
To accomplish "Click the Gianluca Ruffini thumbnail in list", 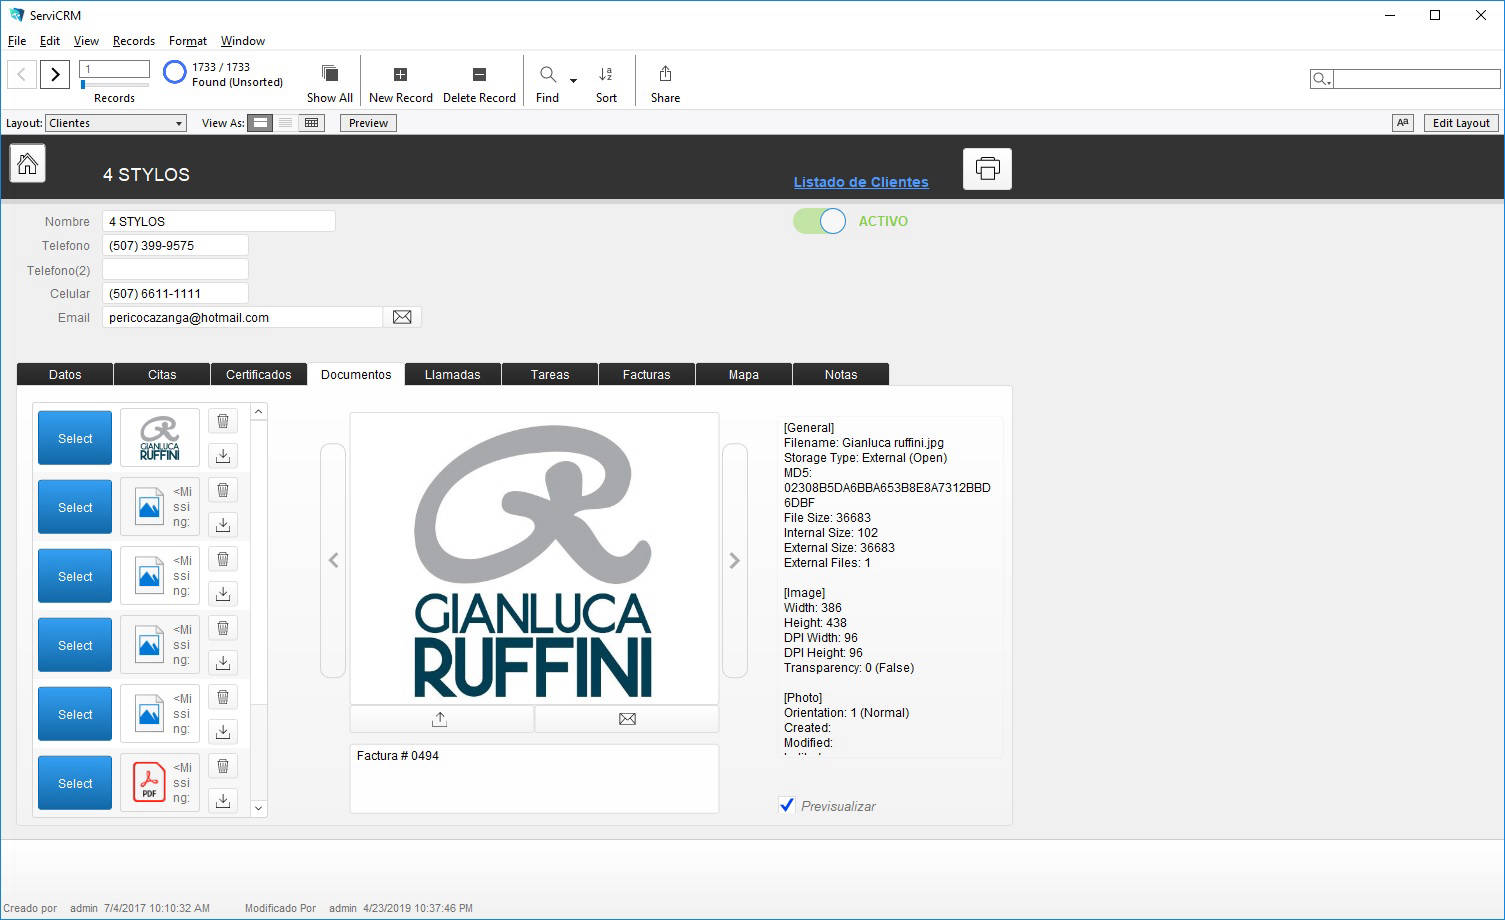I will click(160, 438).
